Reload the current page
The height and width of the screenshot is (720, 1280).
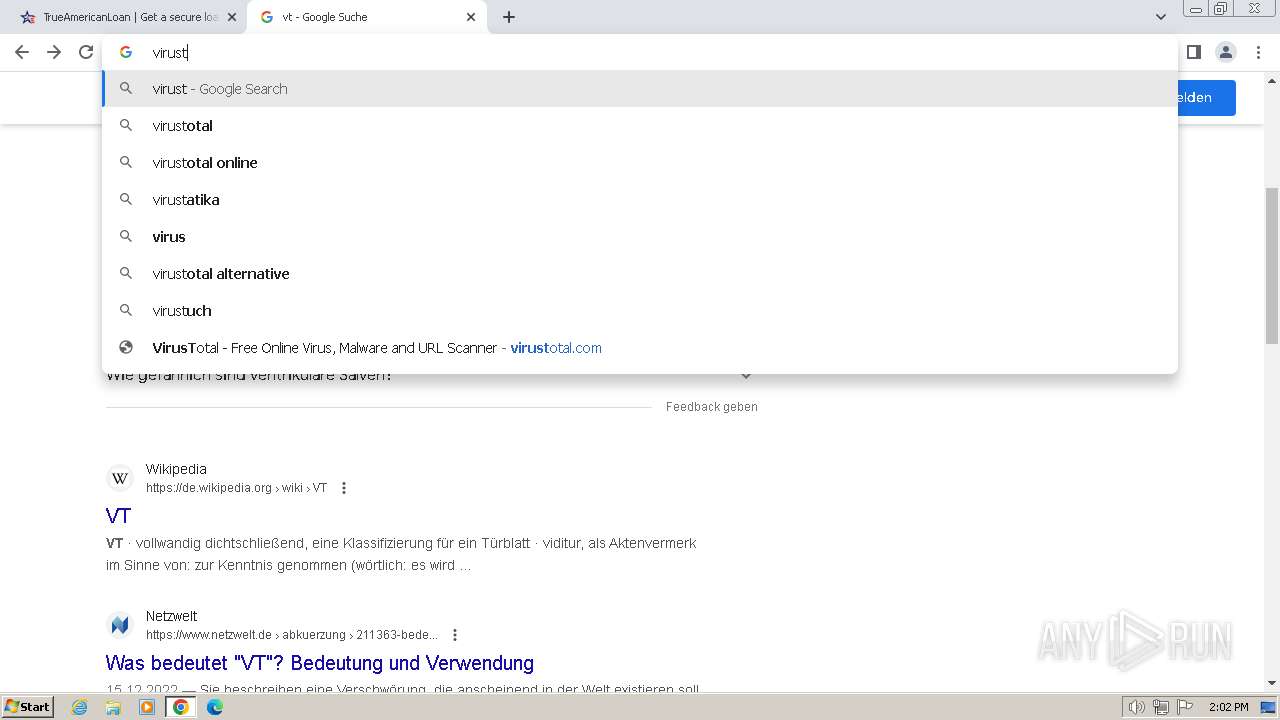[86, 52]
